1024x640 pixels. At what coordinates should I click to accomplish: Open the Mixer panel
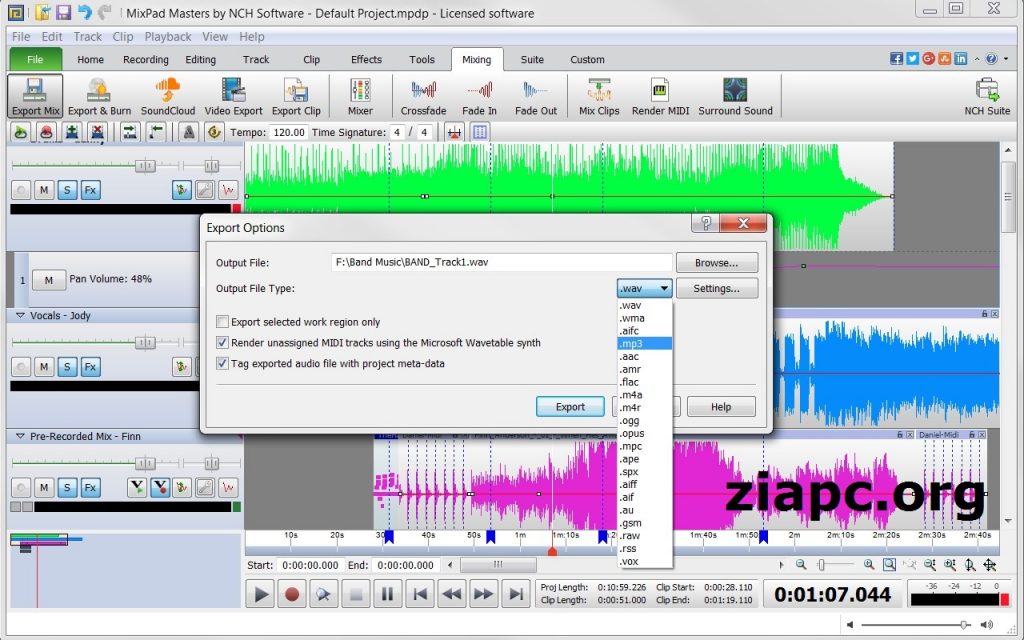click(360, 96)
